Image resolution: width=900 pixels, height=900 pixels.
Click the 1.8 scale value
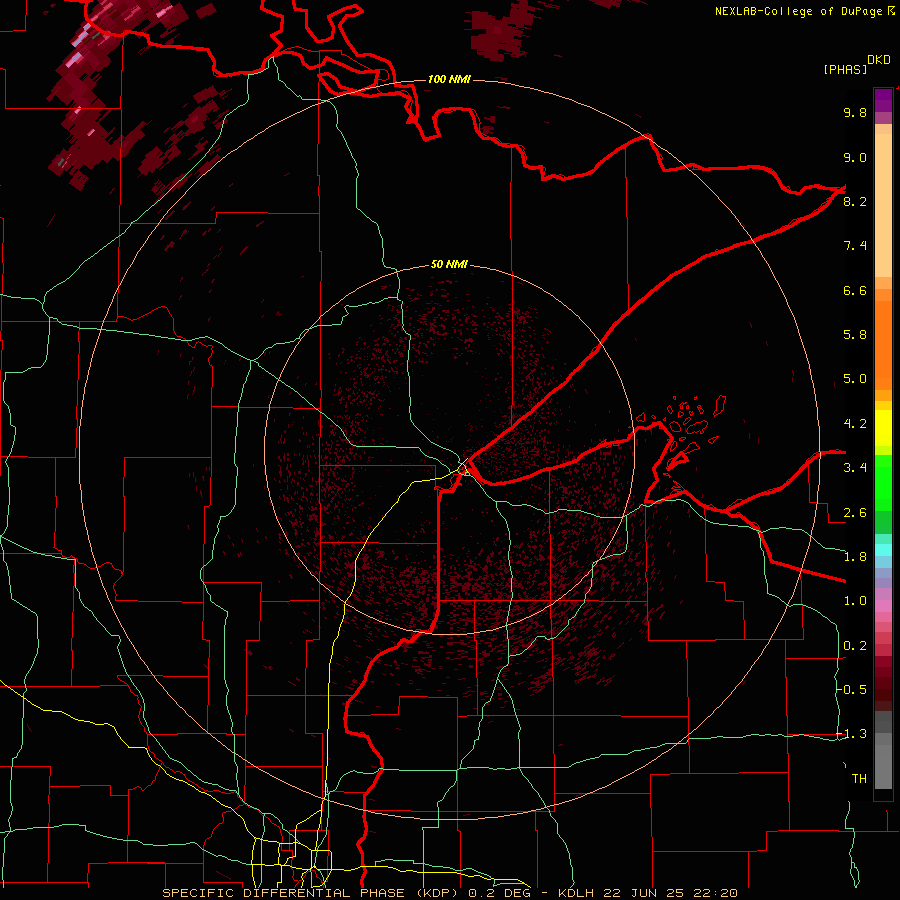click(855, 557)
